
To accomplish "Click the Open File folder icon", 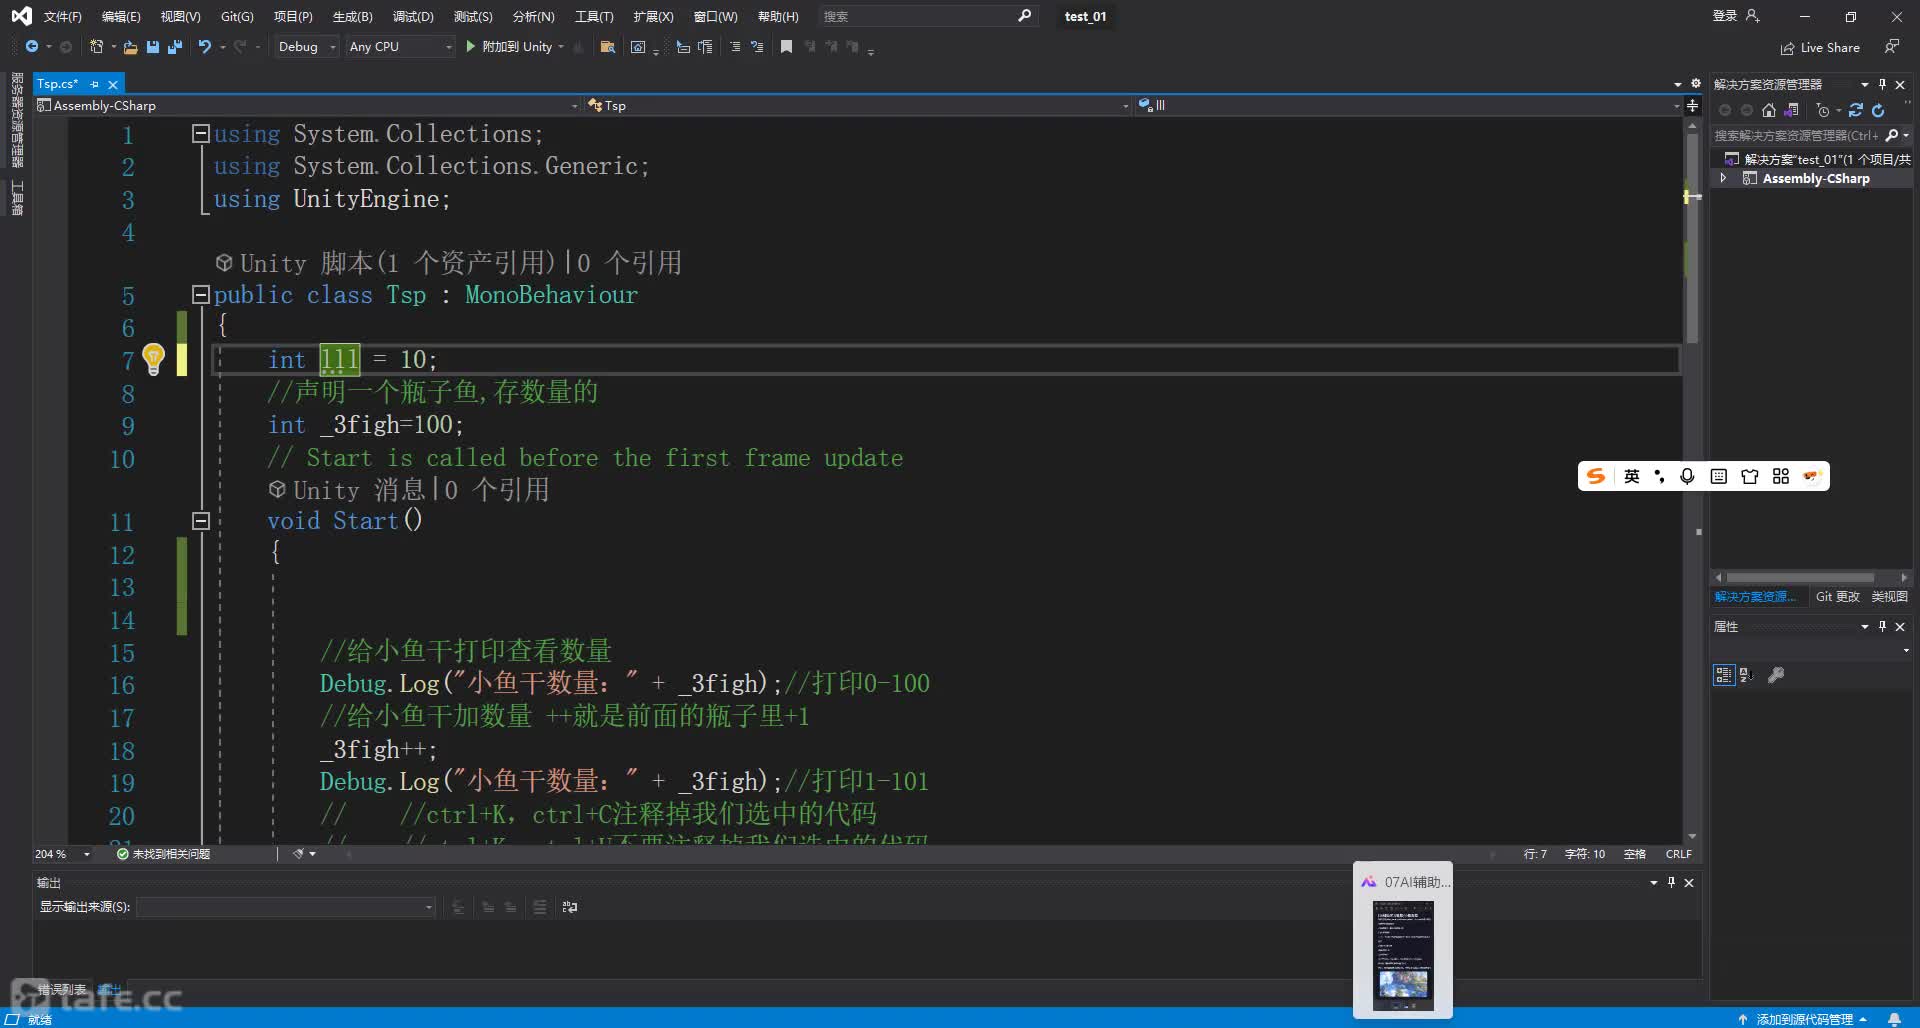I will tap(130, 47).
